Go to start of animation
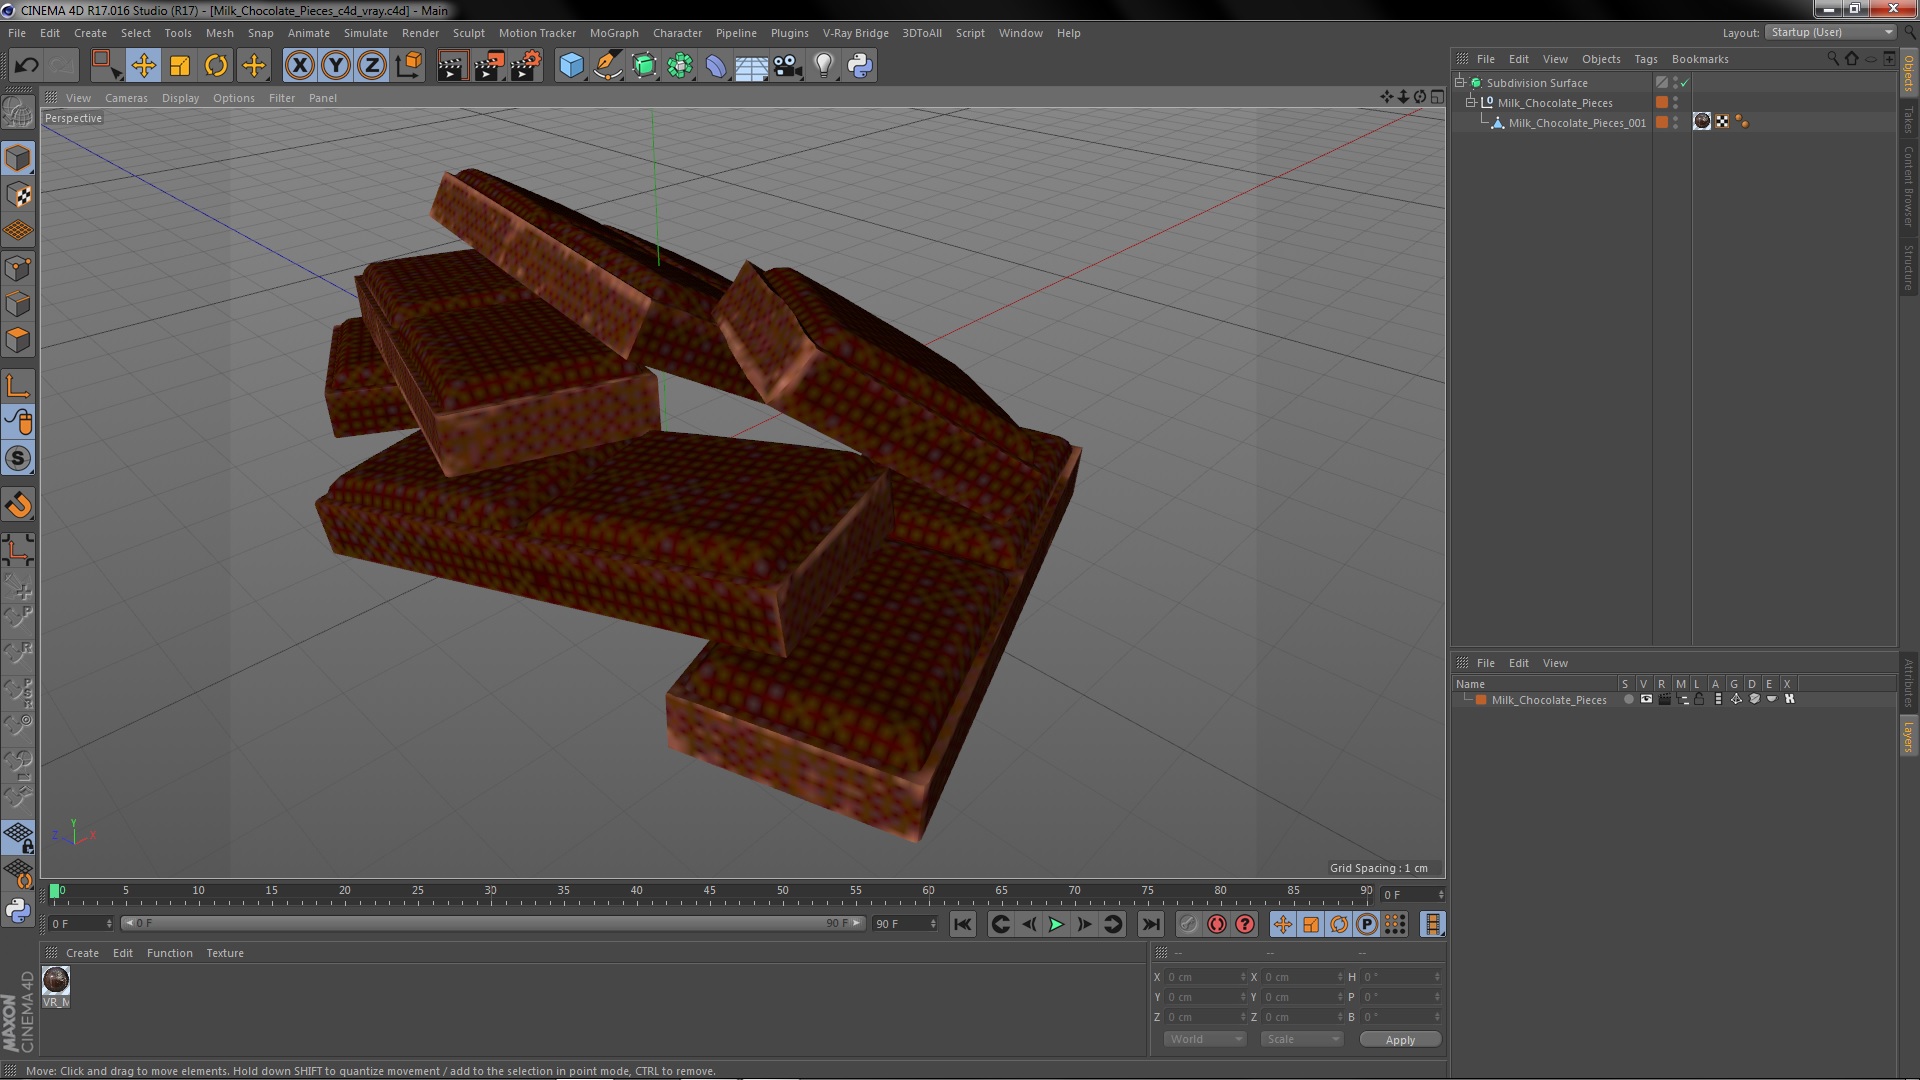The image size is (1920, 1080). (962, 925)
